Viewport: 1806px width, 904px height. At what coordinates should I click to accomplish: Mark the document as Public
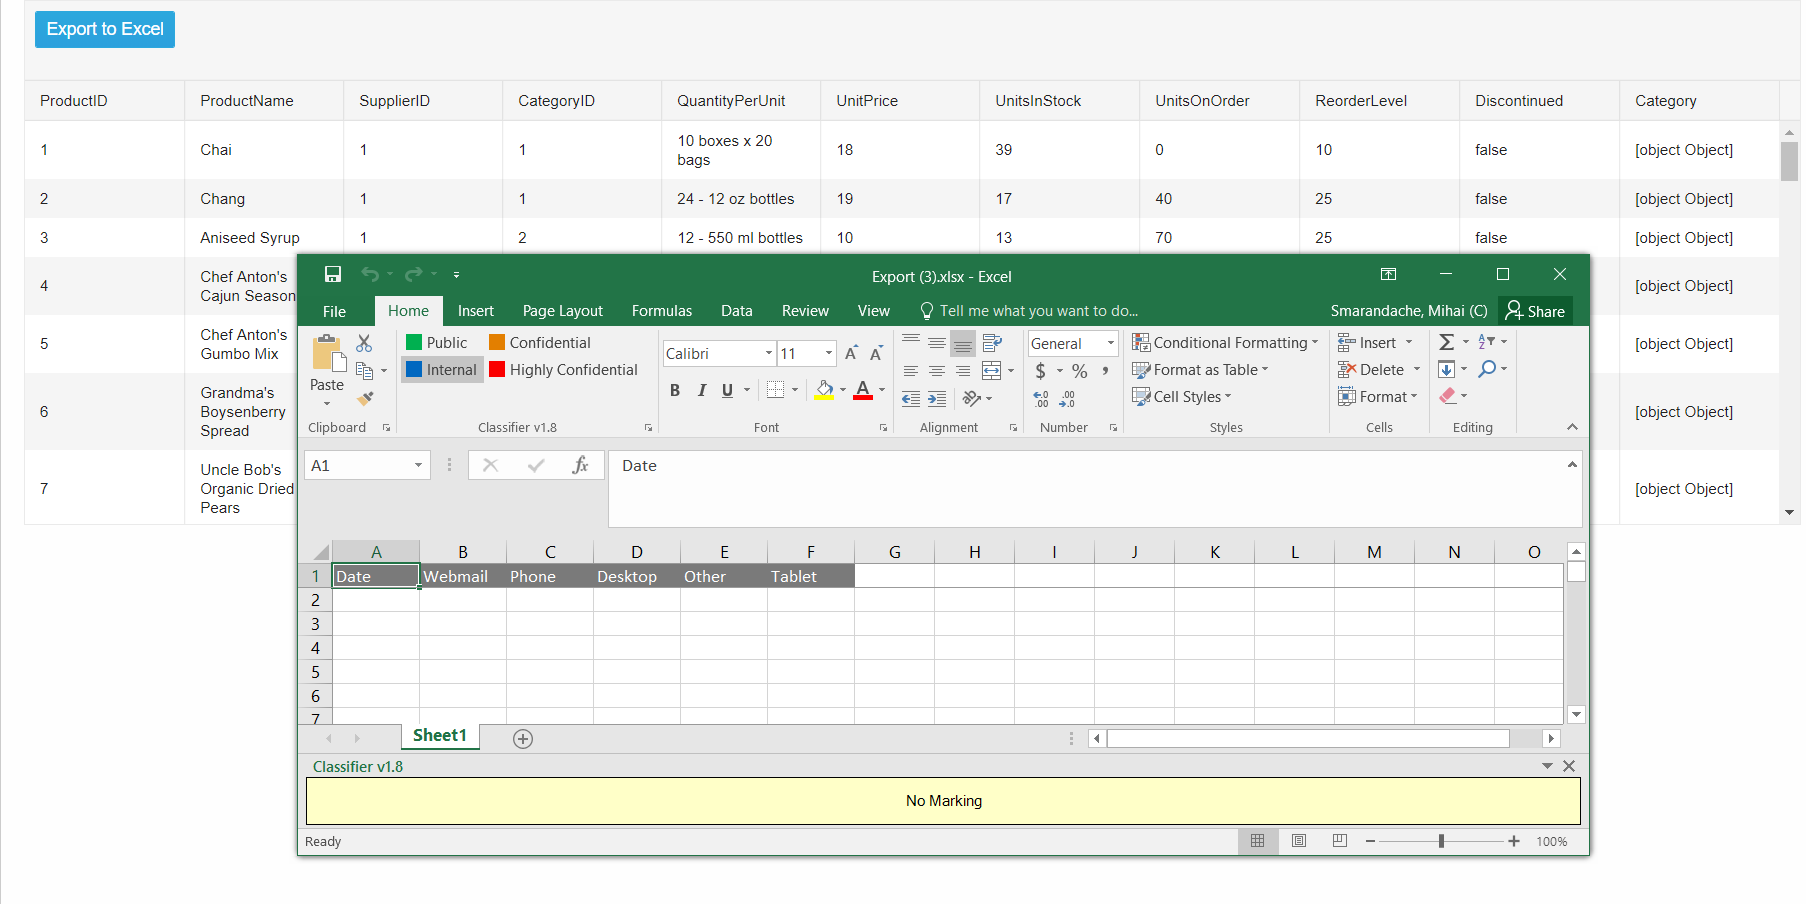click(437, 343)
